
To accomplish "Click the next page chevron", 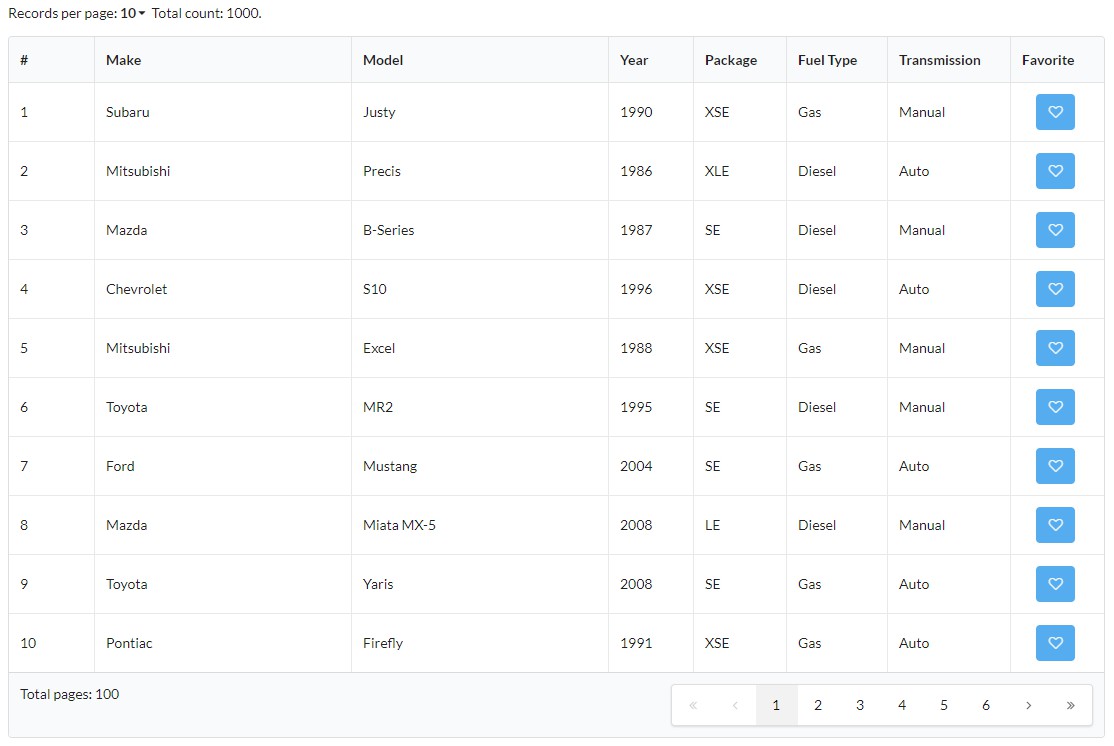I will click(1028, 705).
